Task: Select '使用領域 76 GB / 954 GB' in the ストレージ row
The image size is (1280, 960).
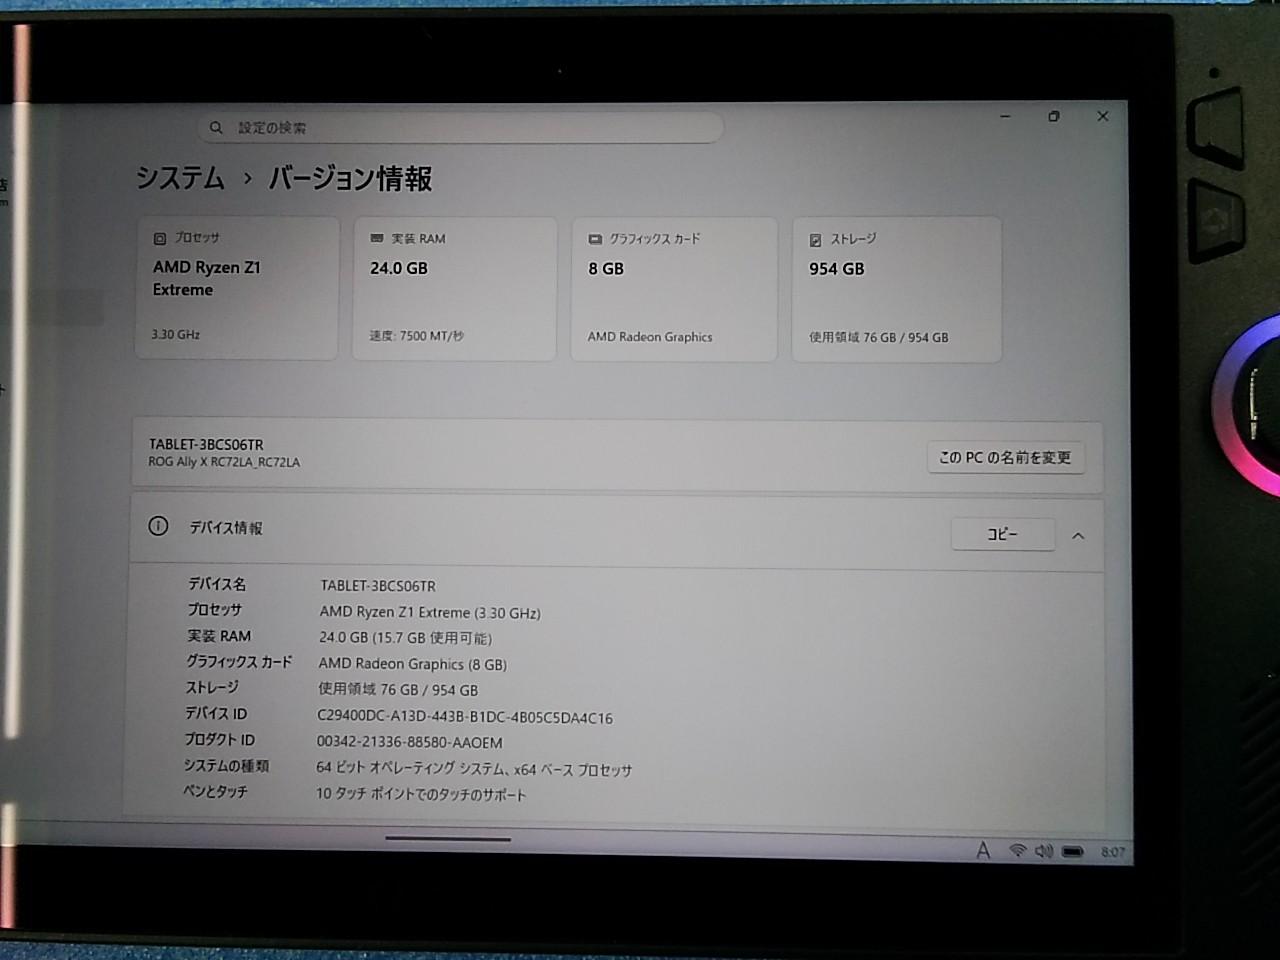Action: click(x=398, y=690)
